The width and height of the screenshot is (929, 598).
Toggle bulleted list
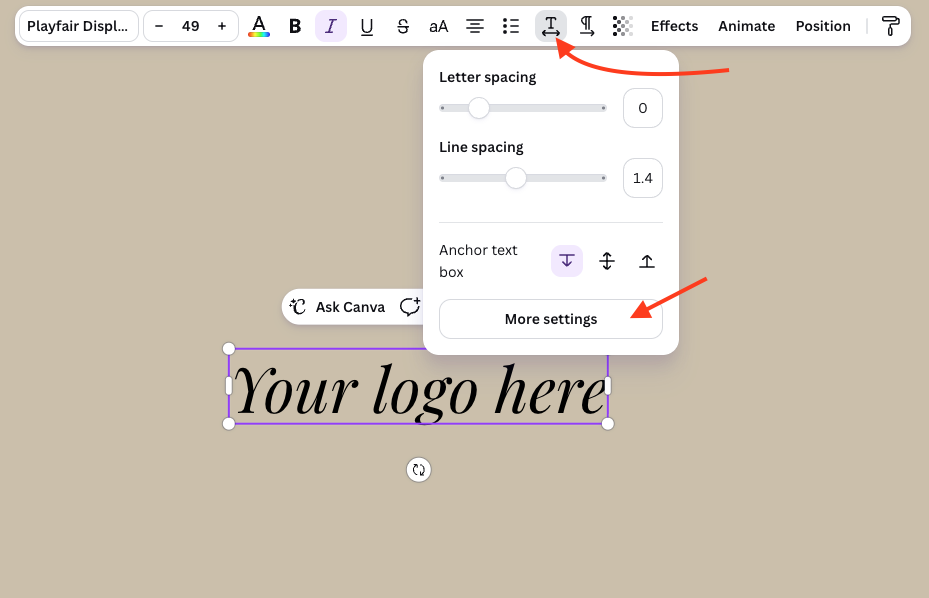click(511, 26)
